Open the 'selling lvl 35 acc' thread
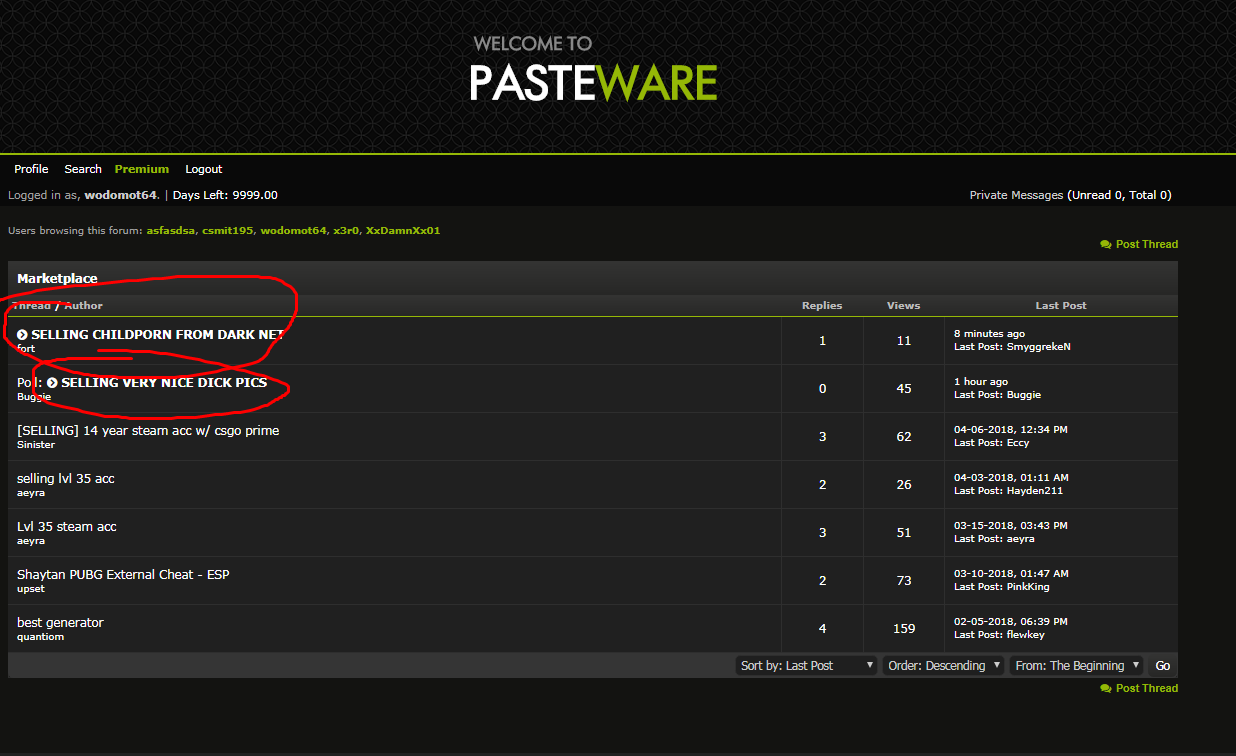 tap(66, 478)
